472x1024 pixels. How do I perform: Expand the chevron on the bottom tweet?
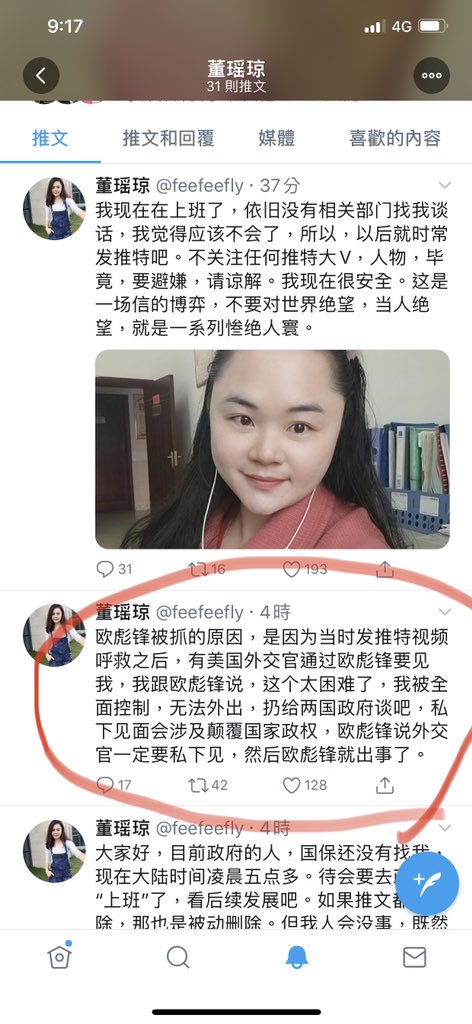[445, 828]
